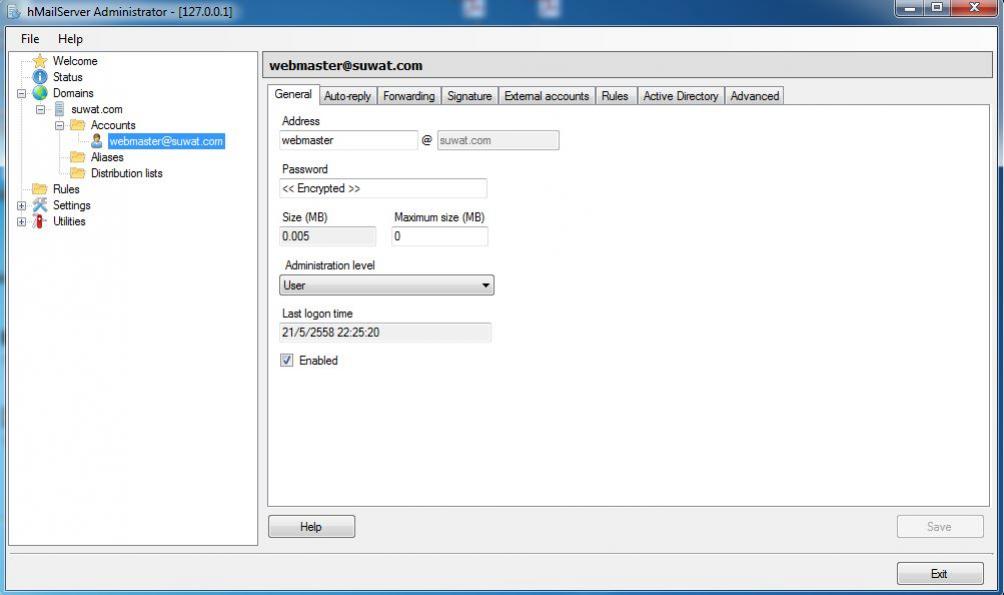Open the Advanced tab

coord(755,96)
